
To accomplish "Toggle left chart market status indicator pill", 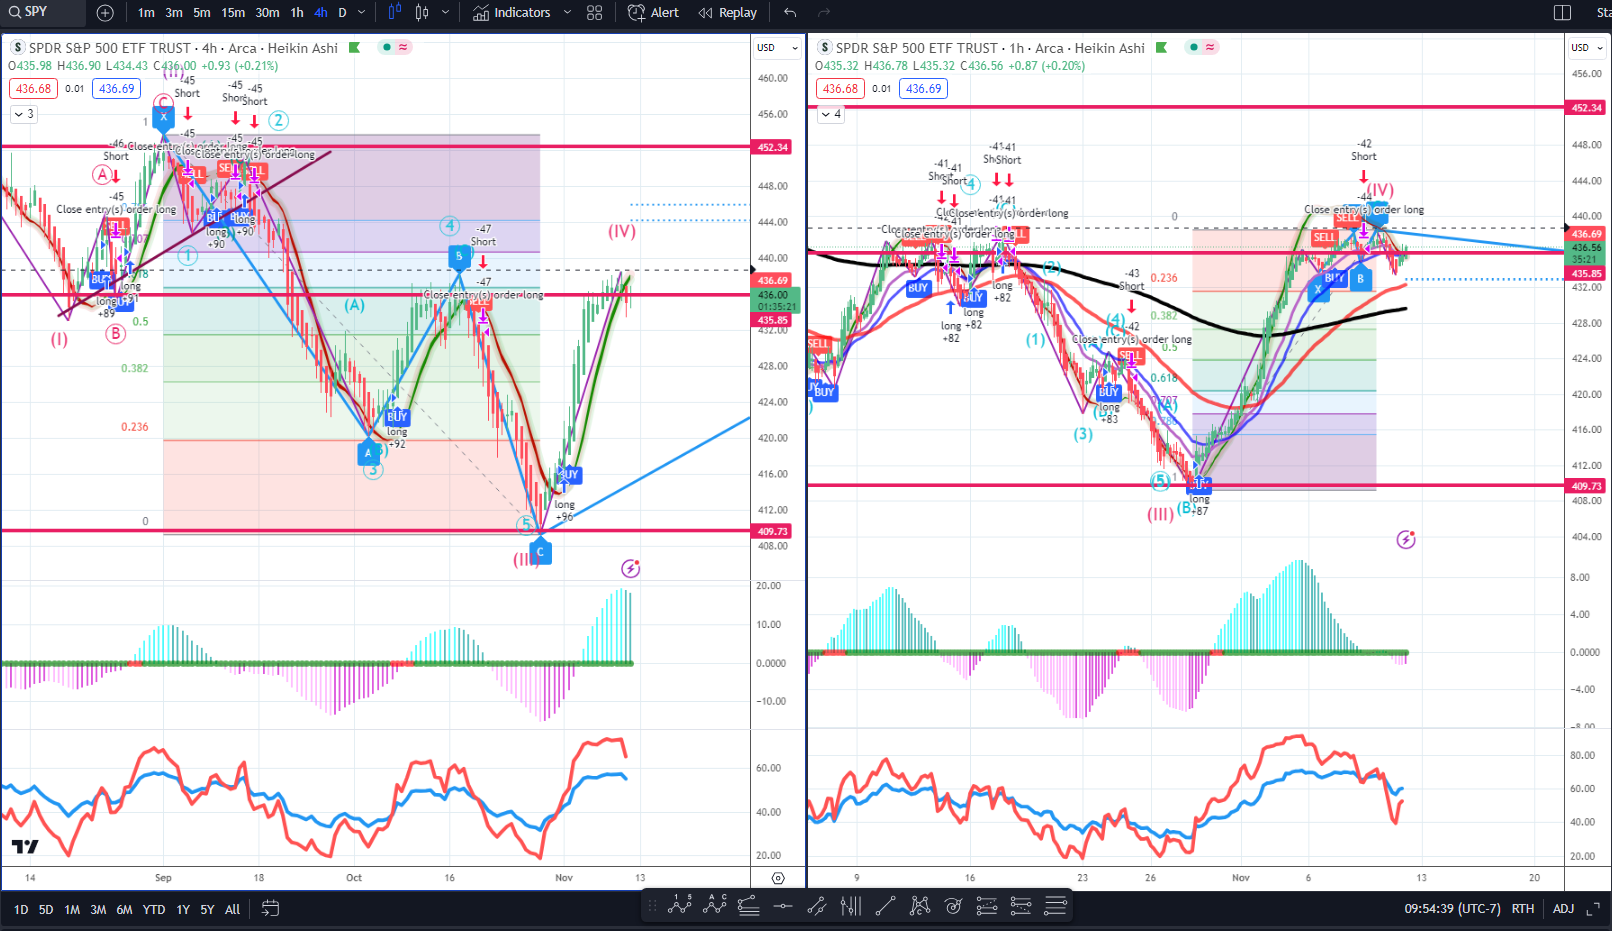I will tap(395, 47).
